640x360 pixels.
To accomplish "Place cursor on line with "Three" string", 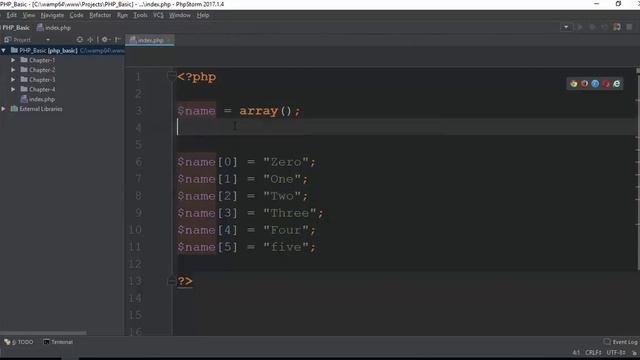I will click(x=250, y=213).
